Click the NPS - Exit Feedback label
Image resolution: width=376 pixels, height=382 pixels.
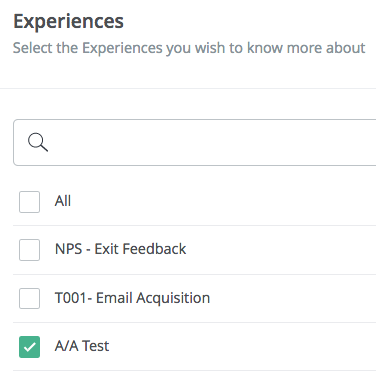(120, 249)
